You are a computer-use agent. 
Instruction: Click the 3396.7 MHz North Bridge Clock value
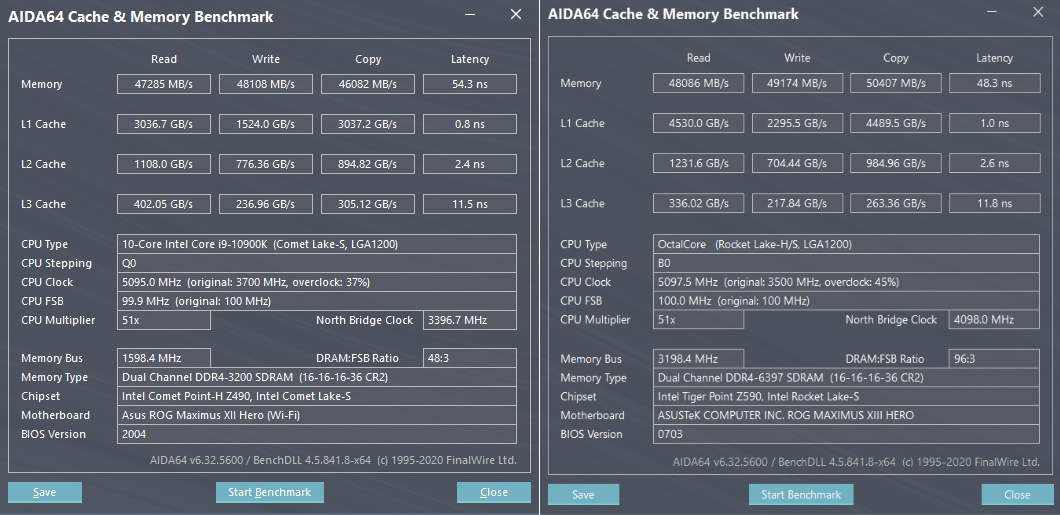point(470,320)
